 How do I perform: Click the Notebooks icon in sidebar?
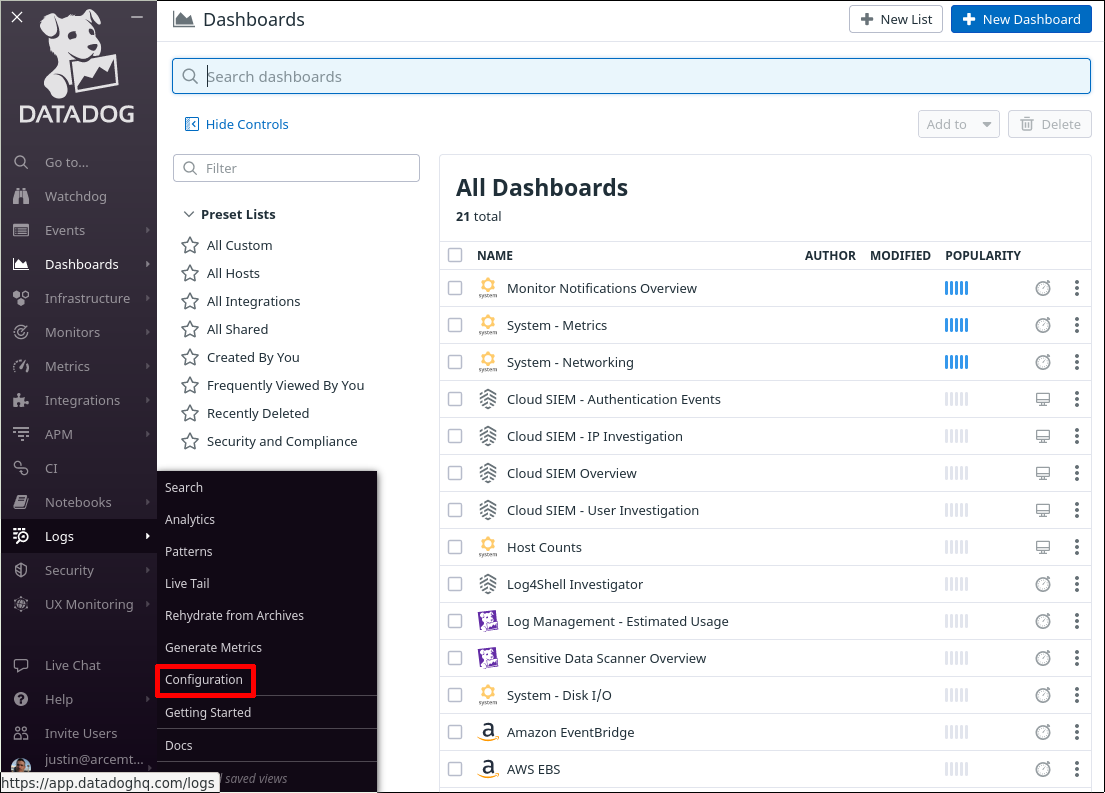pos(21,502)
